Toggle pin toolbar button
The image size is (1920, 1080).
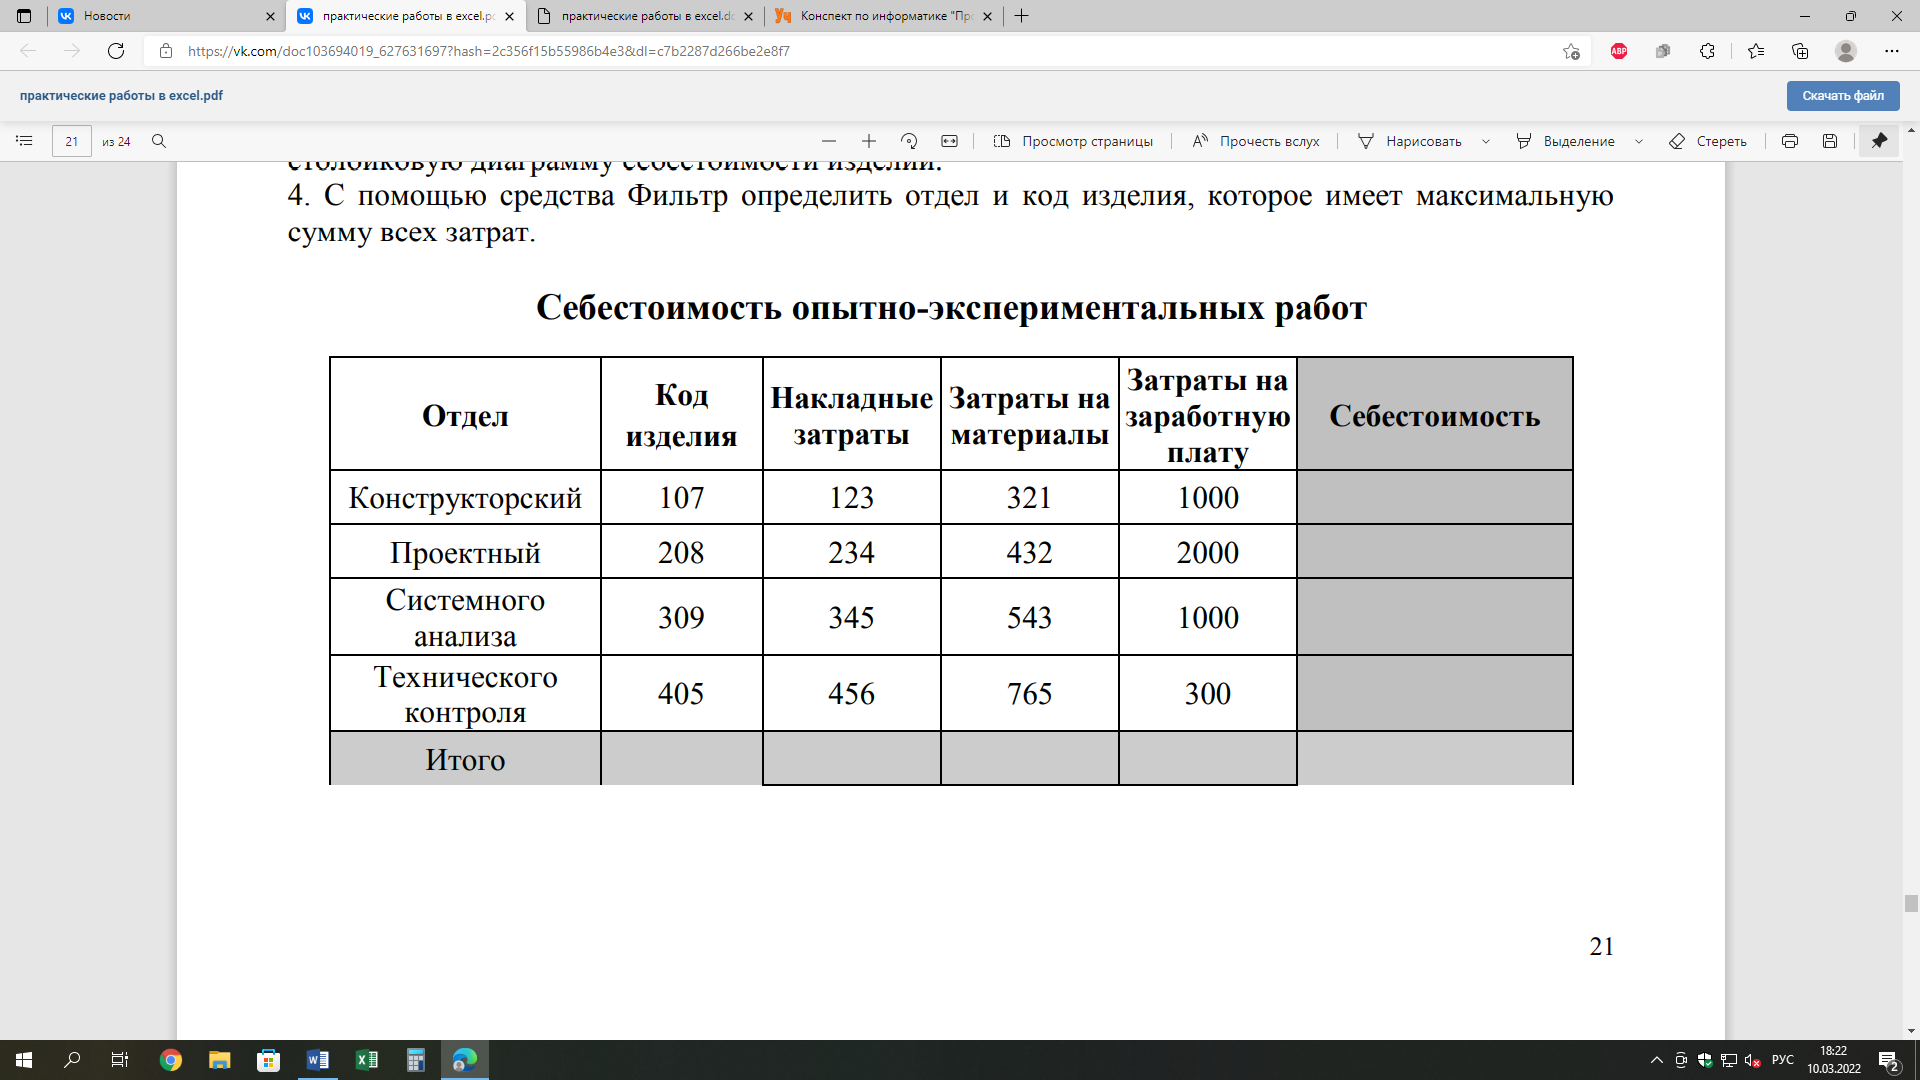pyautogui.click(x=1879, y=141)
